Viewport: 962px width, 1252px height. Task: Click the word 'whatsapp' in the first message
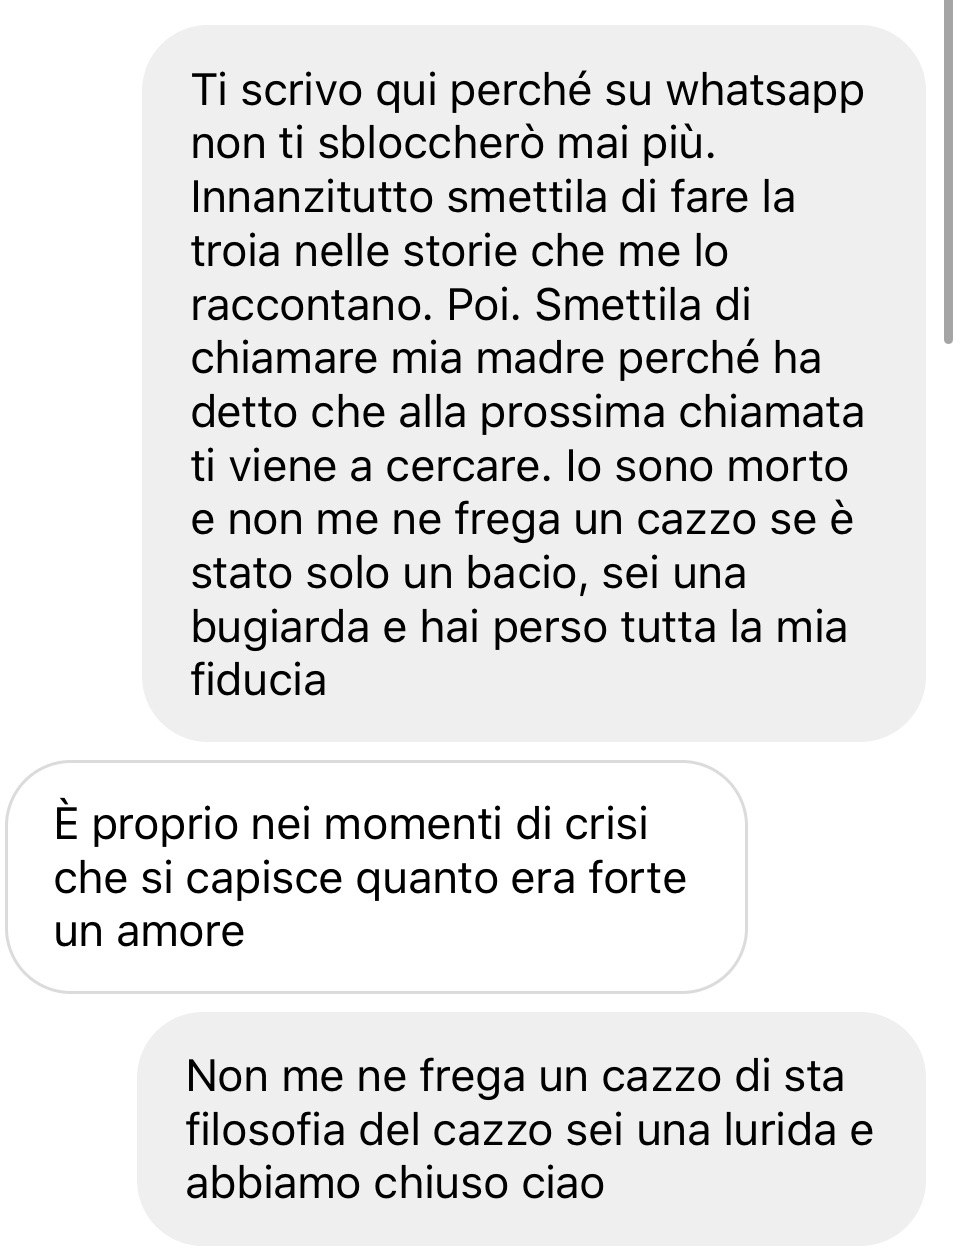pyautogui.click(x=764, y=91)
